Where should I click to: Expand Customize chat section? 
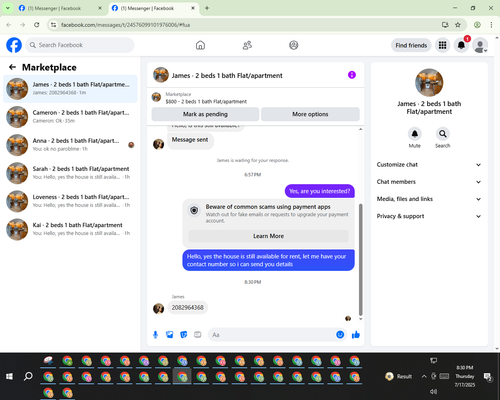[429, 165]
